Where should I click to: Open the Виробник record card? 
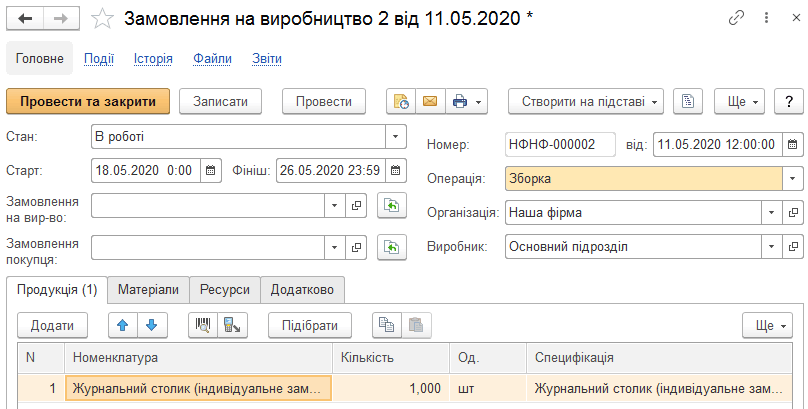[x=793, y=247]
